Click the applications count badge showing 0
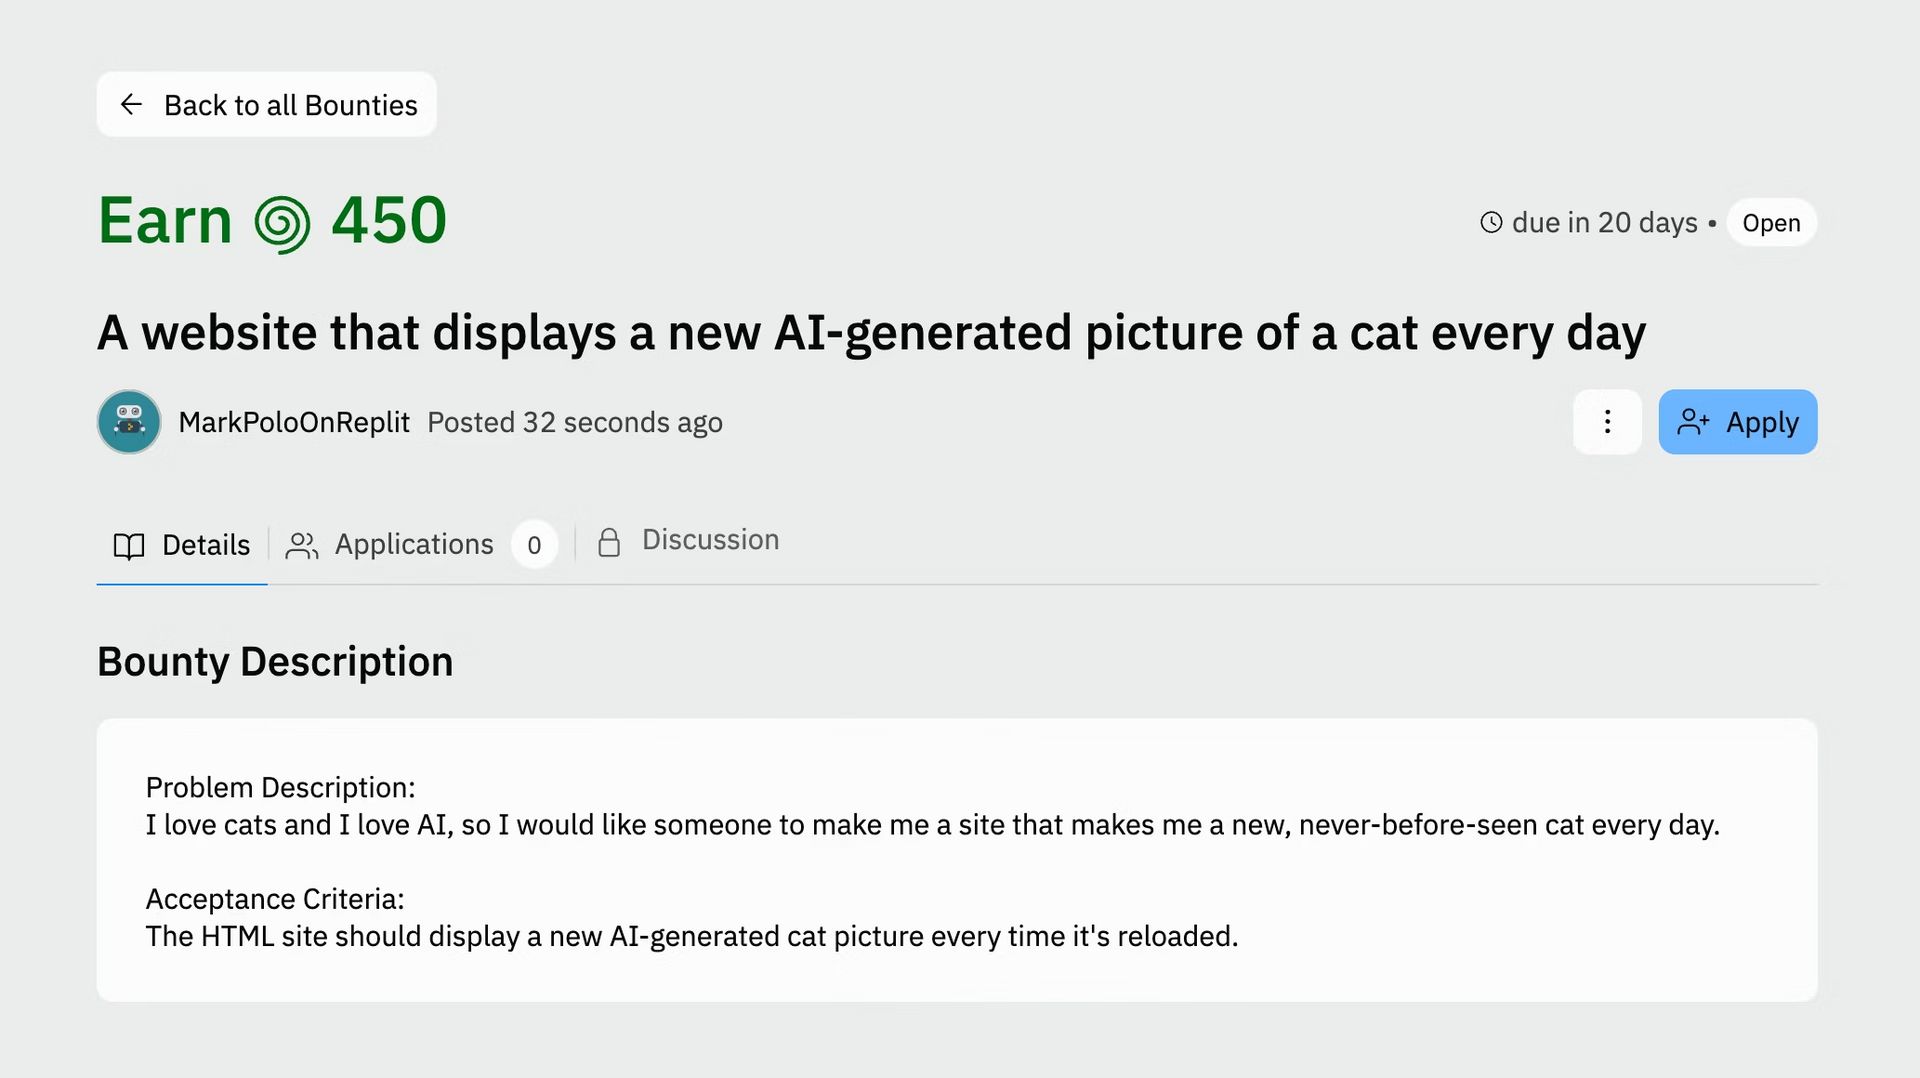 click(534, 545)
